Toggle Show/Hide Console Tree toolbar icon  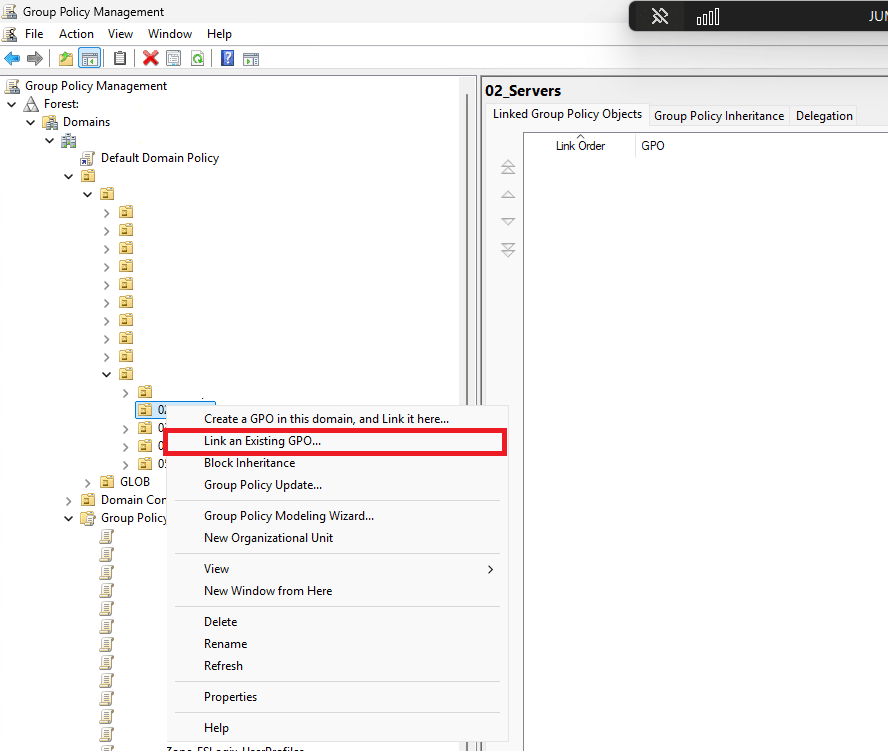point(89,58)
